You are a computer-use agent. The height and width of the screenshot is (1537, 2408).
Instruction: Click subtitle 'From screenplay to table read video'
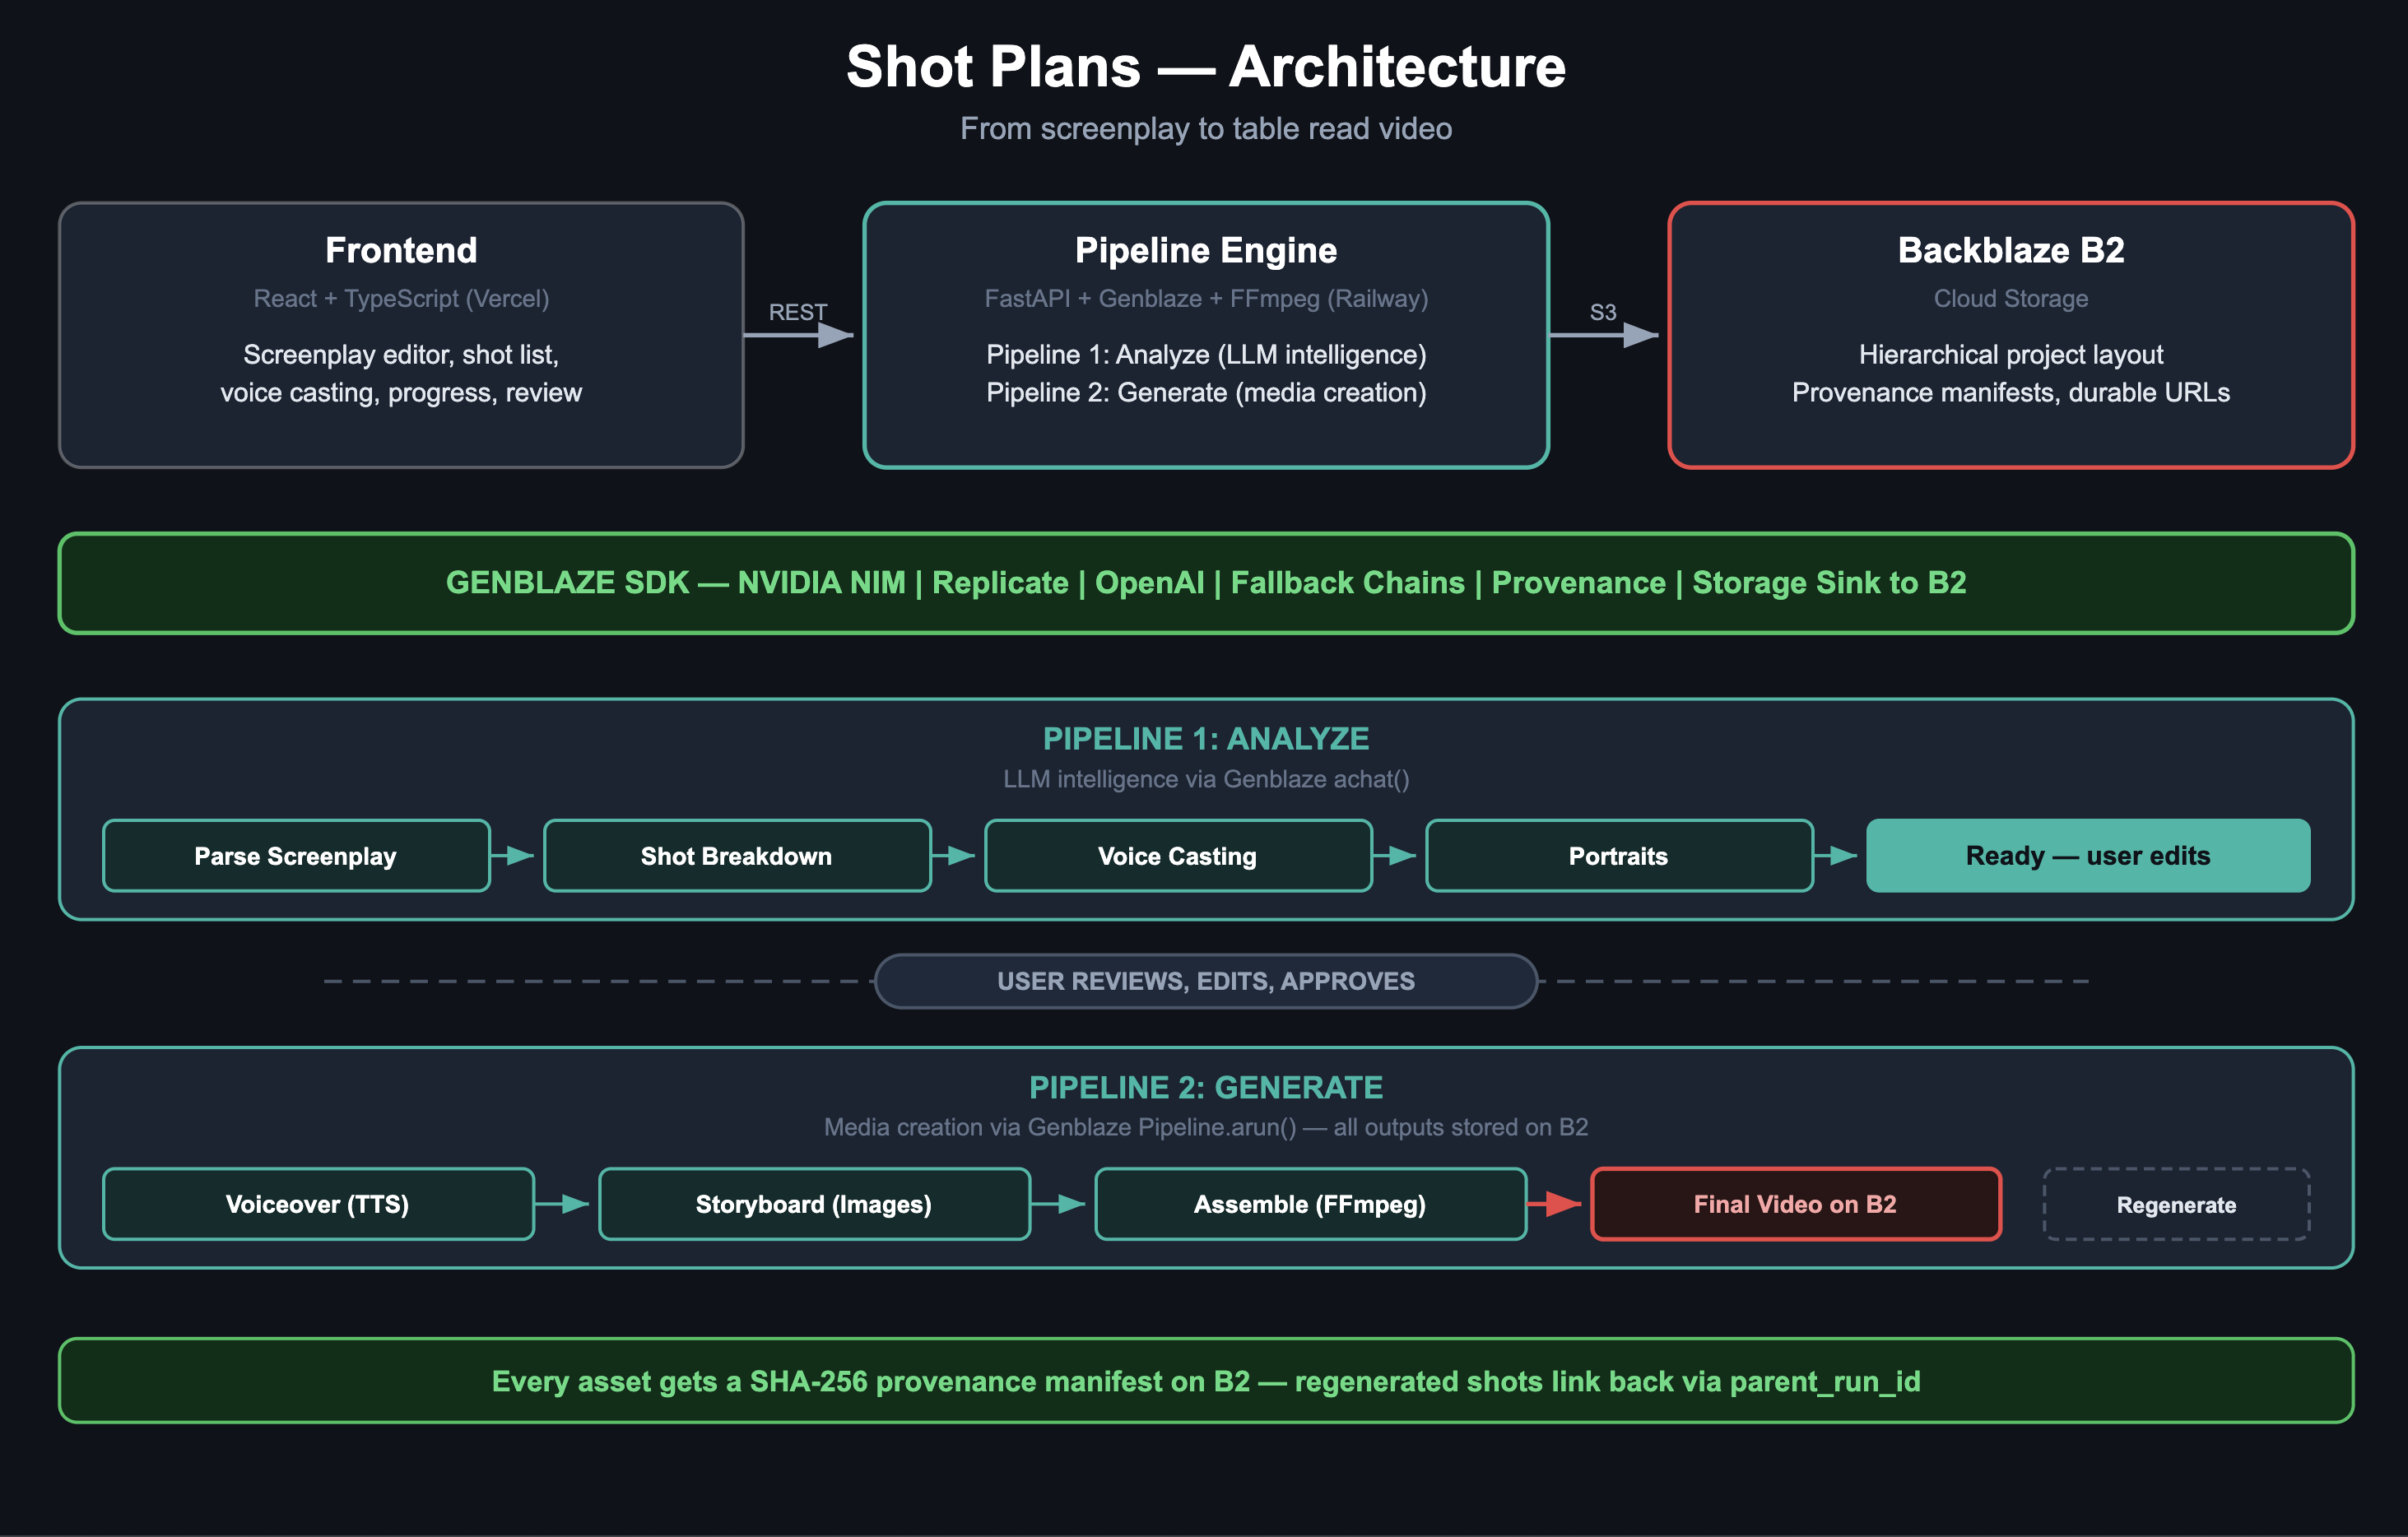pyautogui.click(x=1206, y=129)
